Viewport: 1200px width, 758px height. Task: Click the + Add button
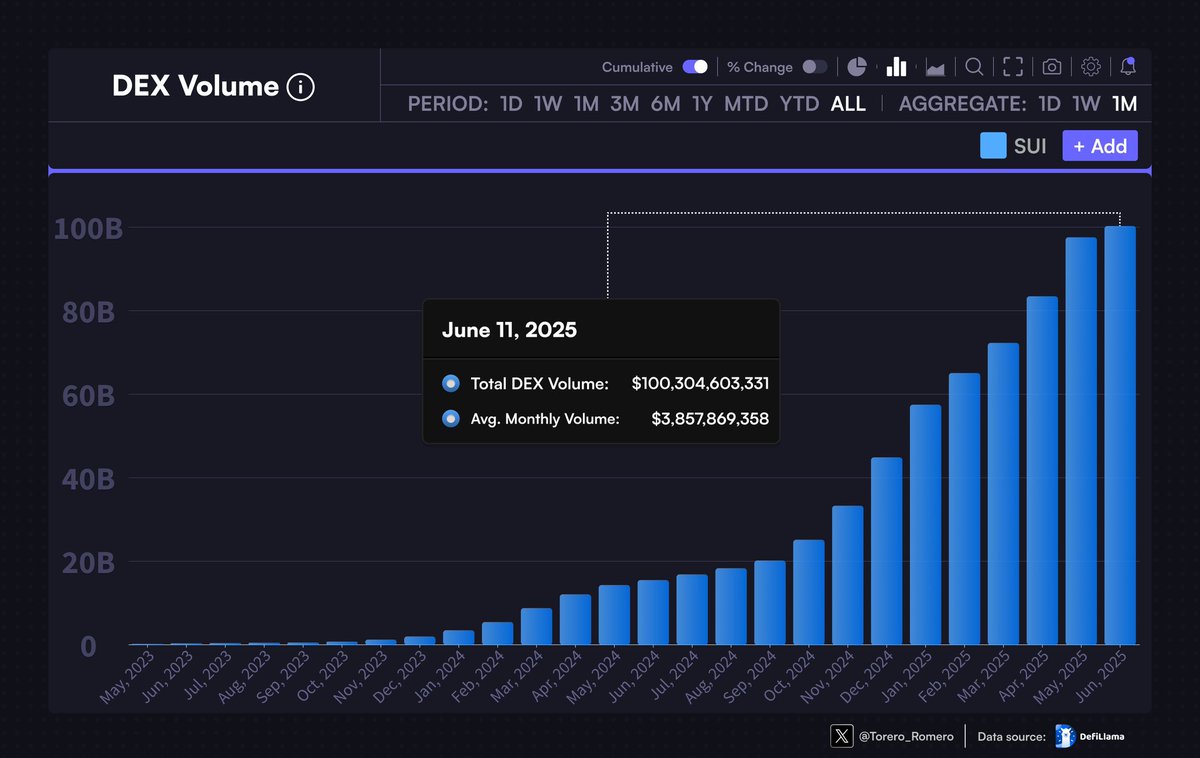pos(1100,146)
